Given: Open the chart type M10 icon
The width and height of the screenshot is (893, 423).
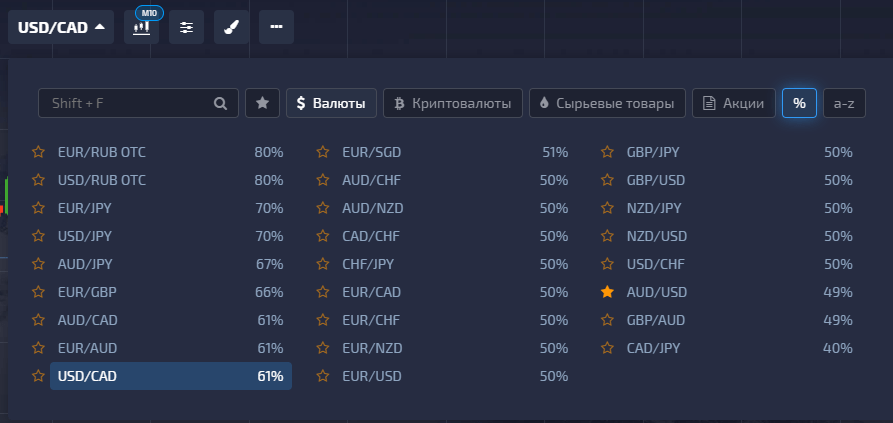Looking at the screenshot, I should click(x=141, y=27).
